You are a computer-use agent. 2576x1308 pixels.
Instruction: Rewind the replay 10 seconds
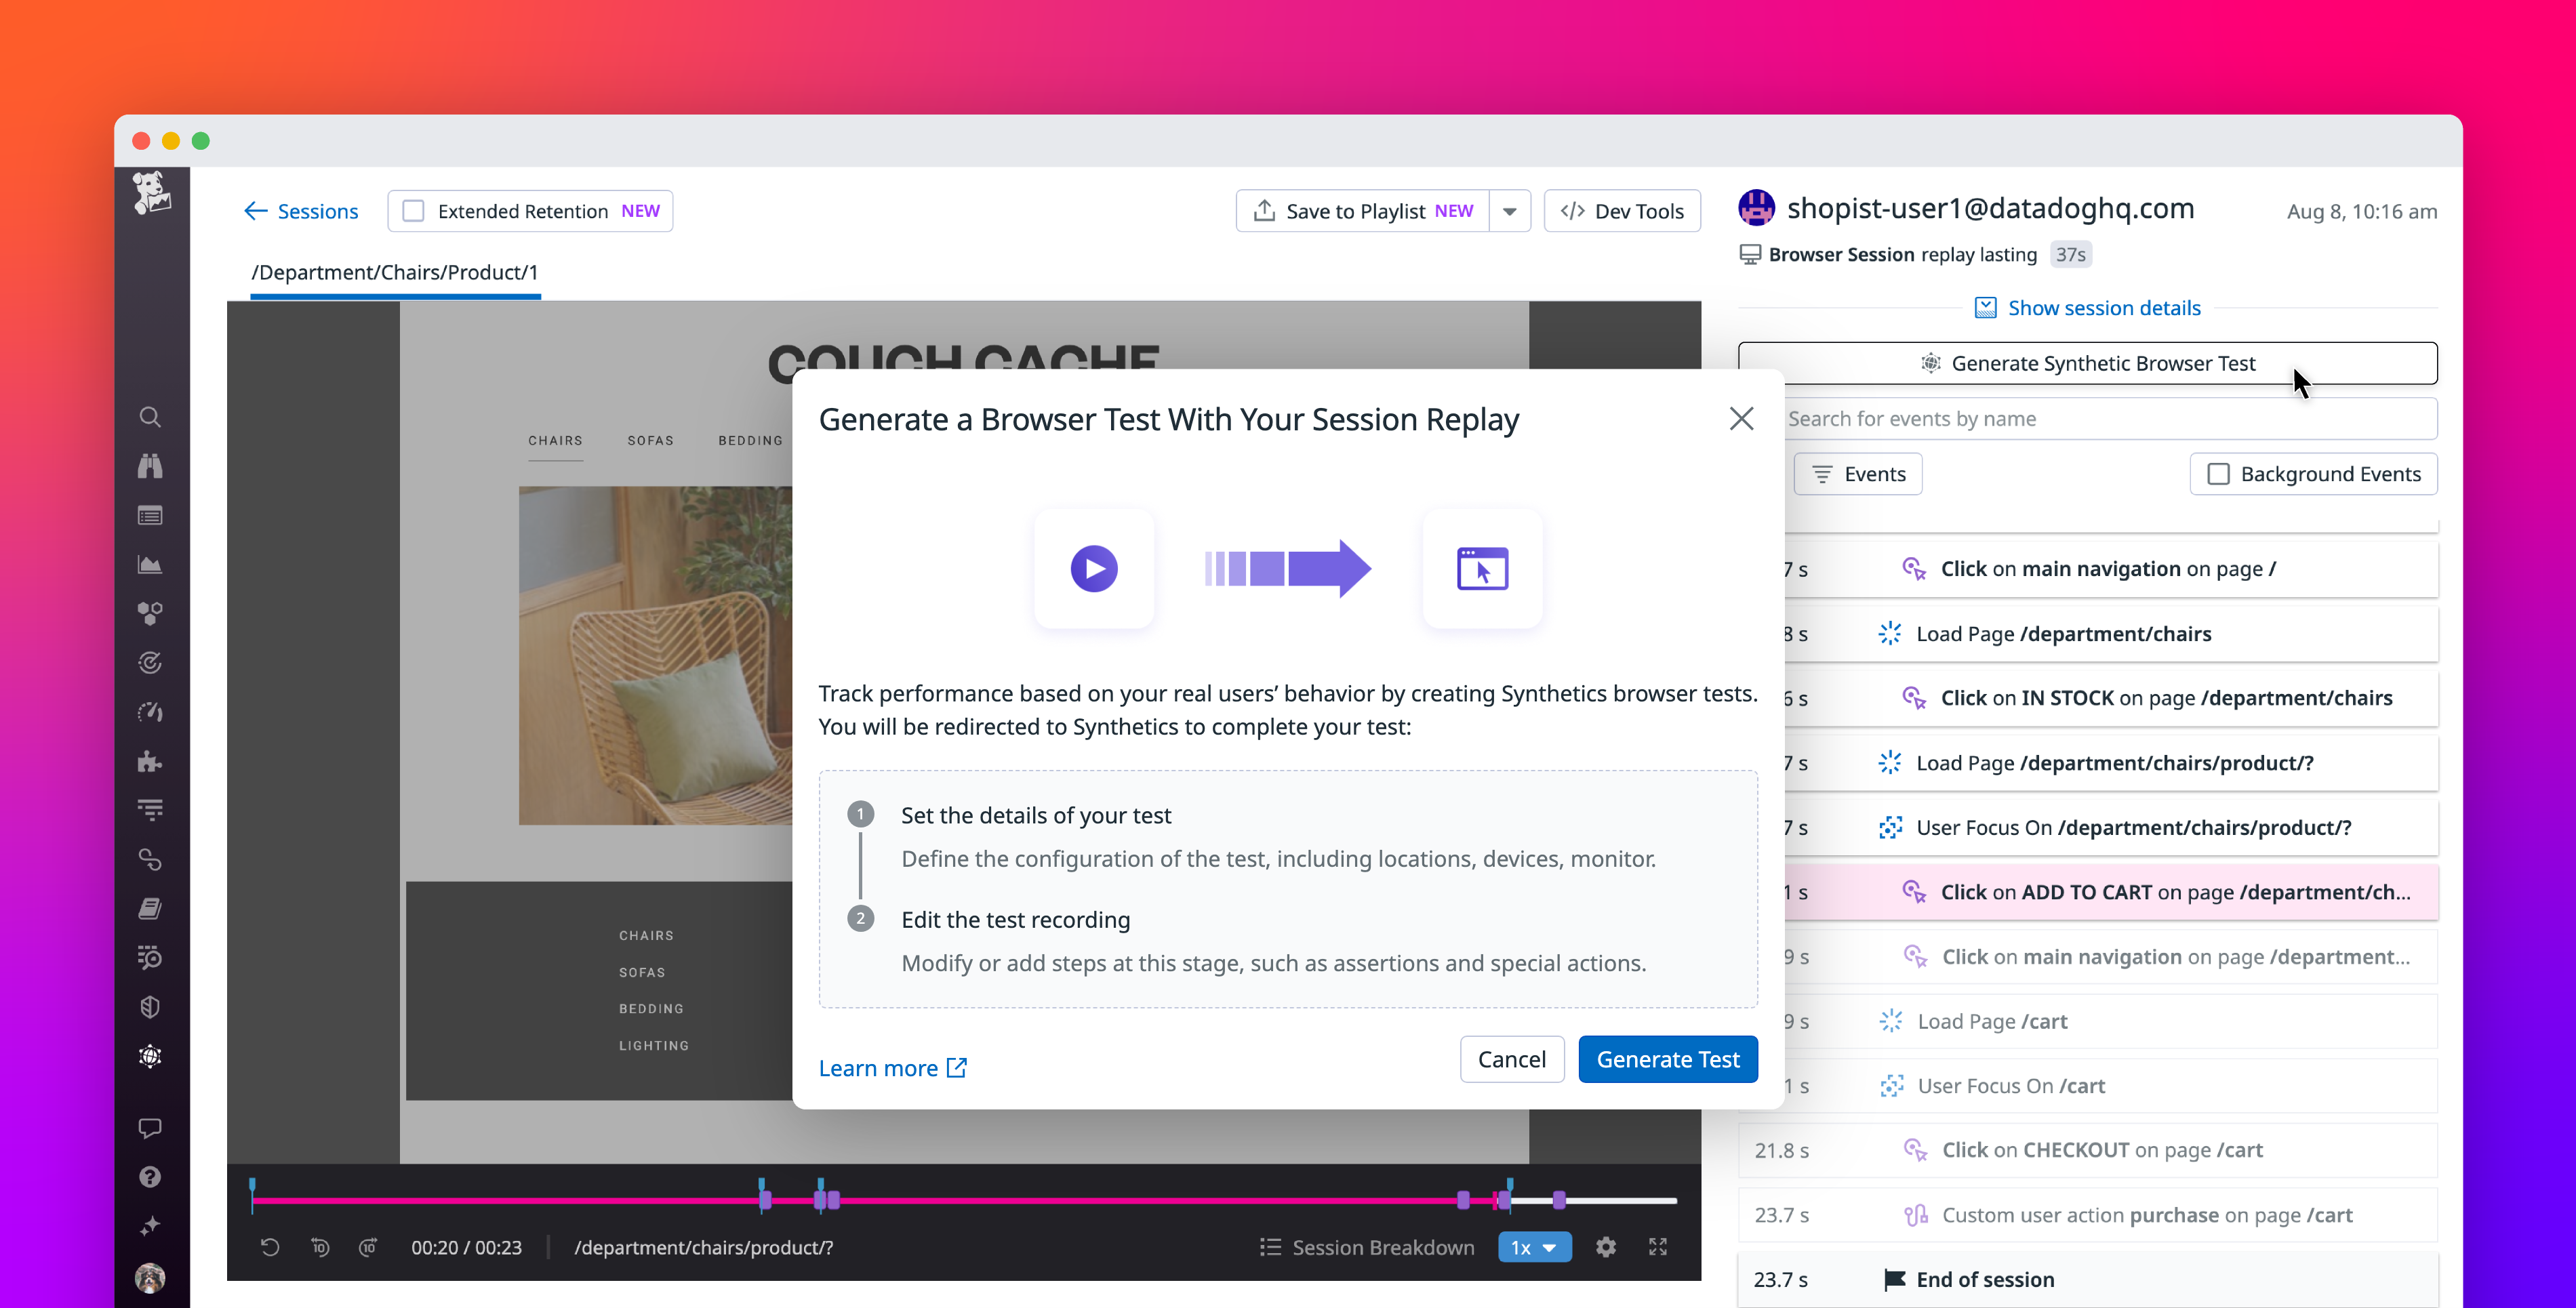[x=320, y=1247]
